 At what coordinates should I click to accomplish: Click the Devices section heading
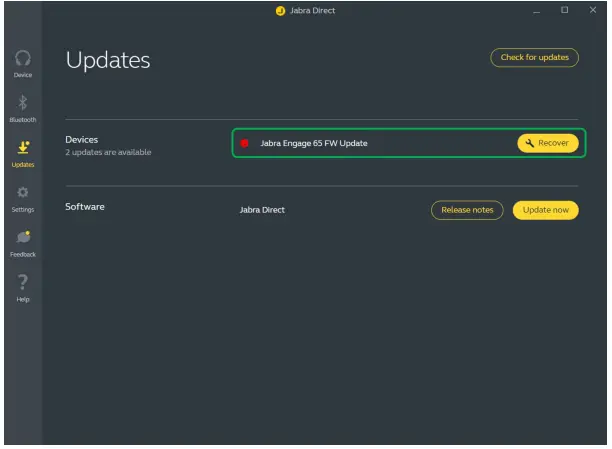tap(82, 139)
